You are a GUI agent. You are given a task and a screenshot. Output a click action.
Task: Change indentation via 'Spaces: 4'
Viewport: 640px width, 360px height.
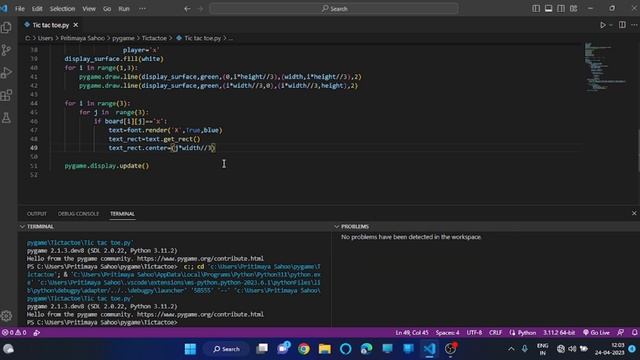447,333
